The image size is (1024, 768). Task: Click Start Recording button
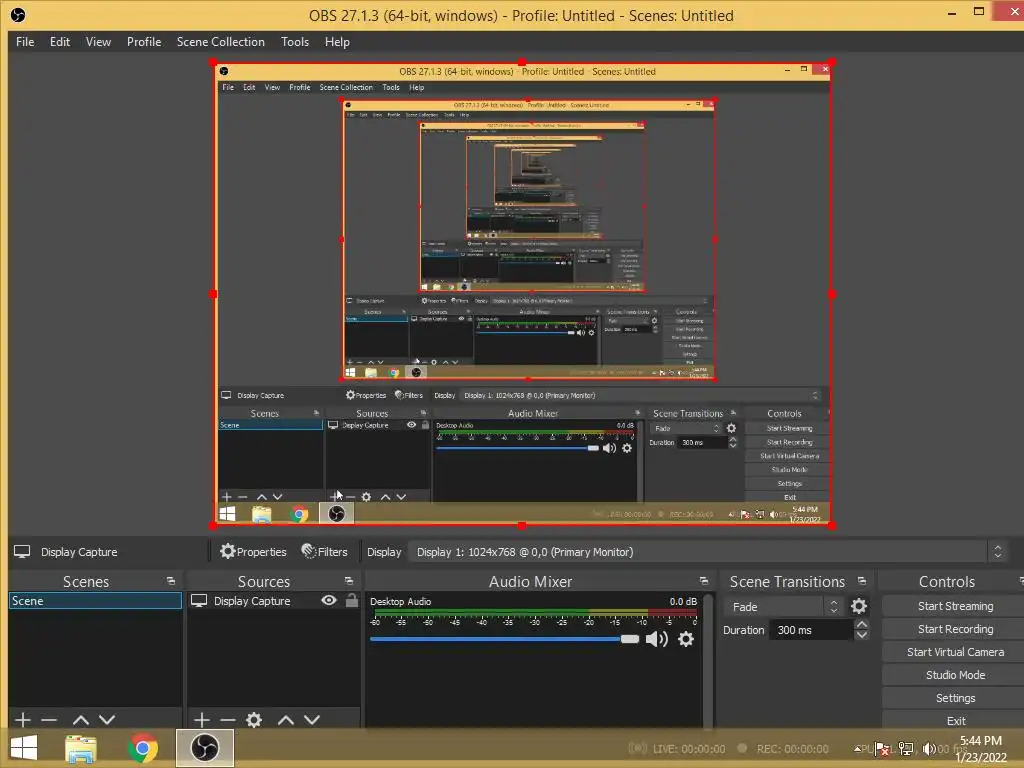[955, 629]
